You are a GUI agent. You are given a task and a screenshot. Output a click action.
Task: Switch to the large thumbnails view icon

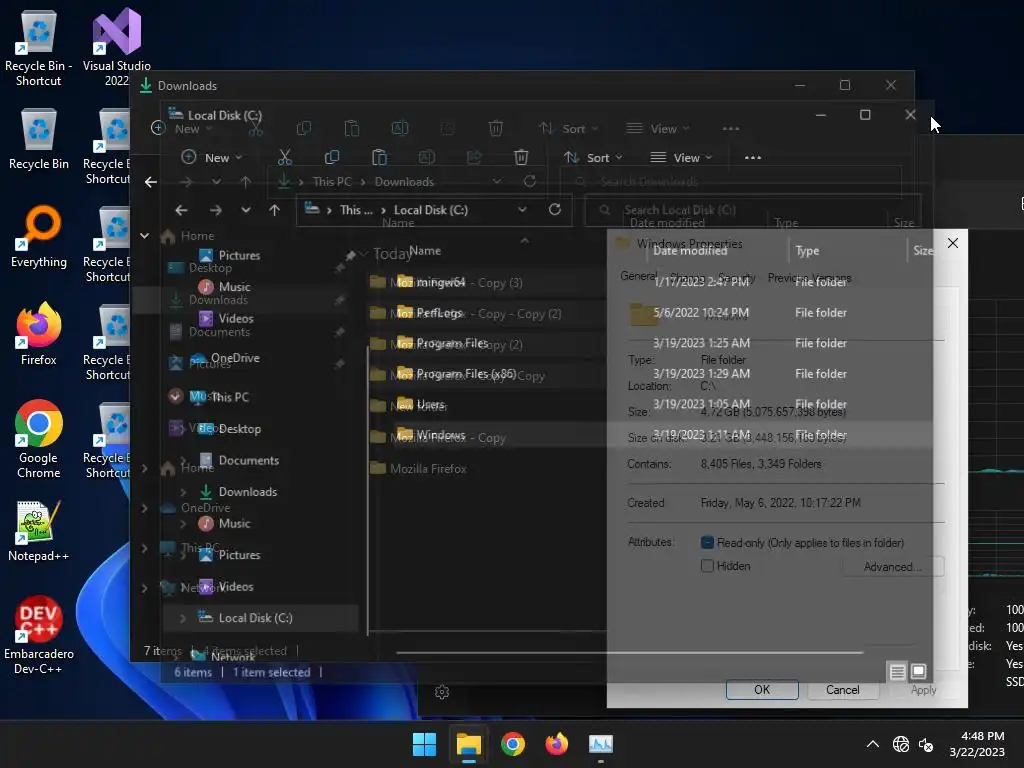point(918,671)
